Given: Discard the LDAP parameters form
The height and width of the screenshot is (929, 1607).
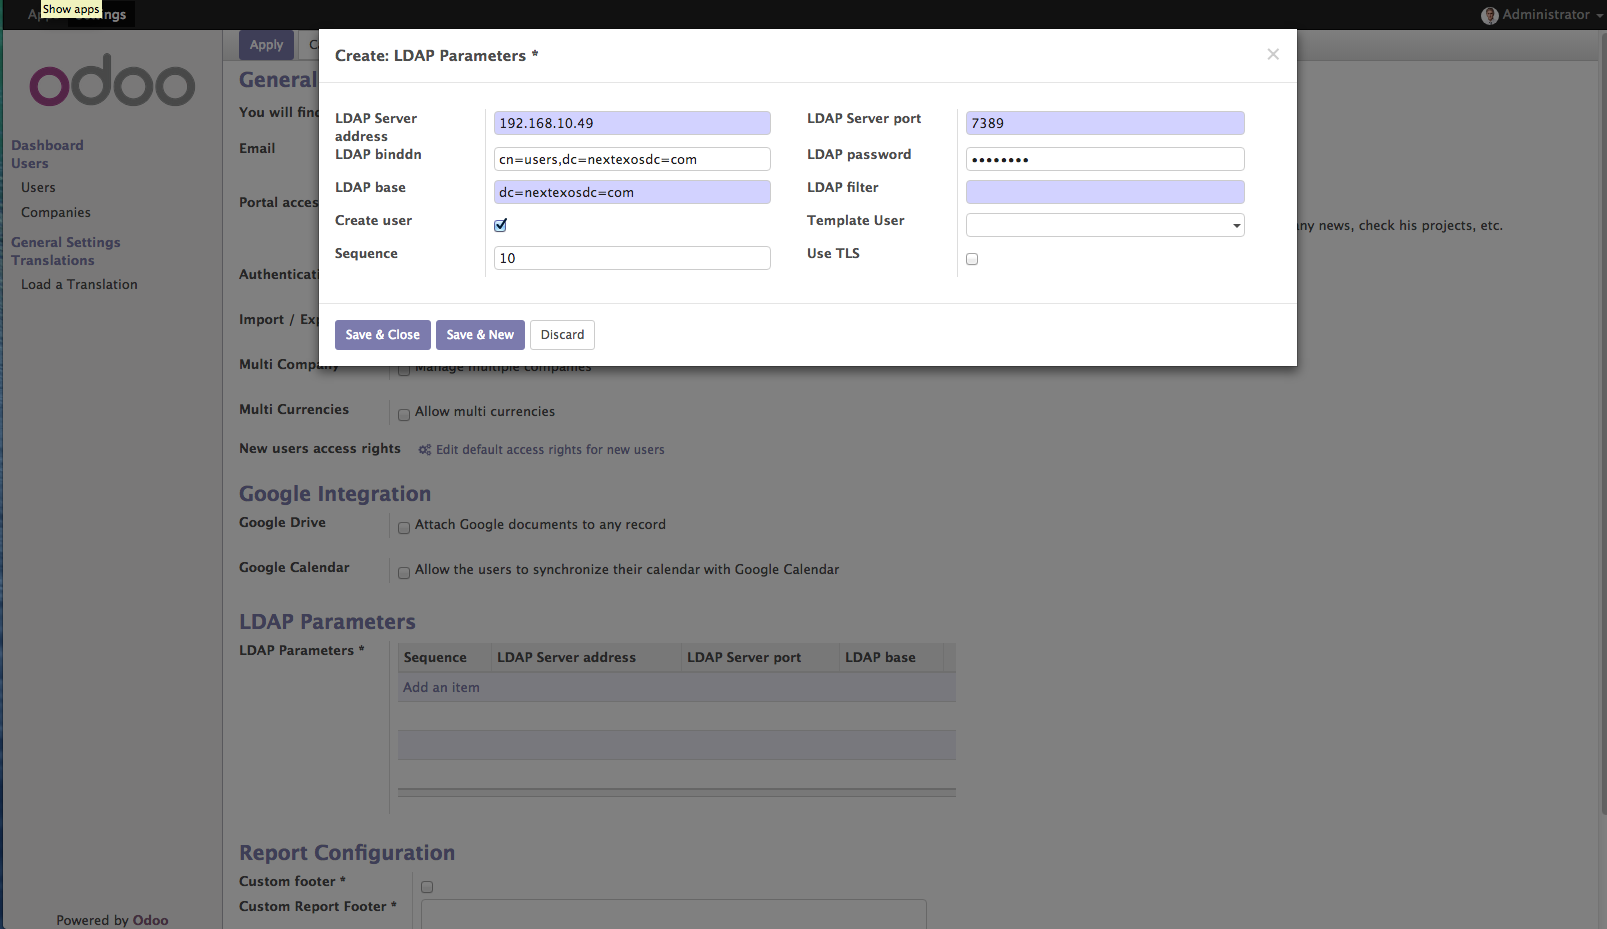Looking at the screenshot, I should (x=562, y=335).
